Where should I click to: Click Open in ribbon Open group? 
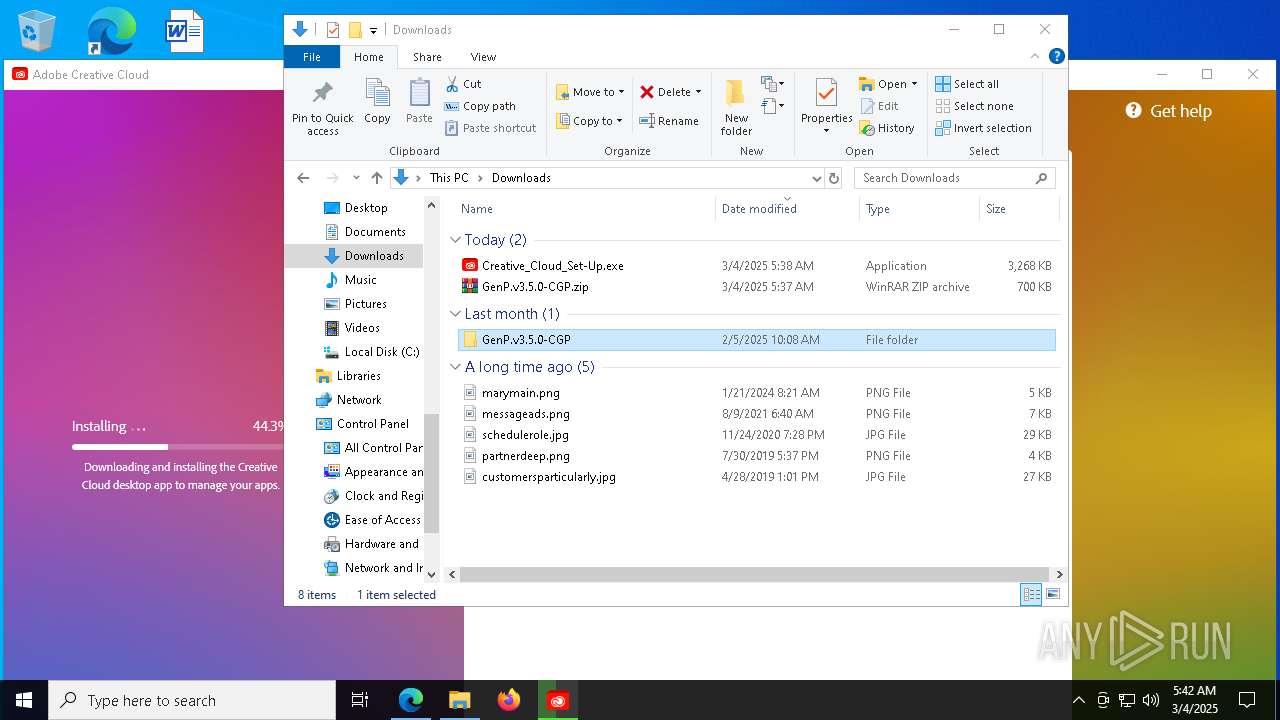point(882,84)
